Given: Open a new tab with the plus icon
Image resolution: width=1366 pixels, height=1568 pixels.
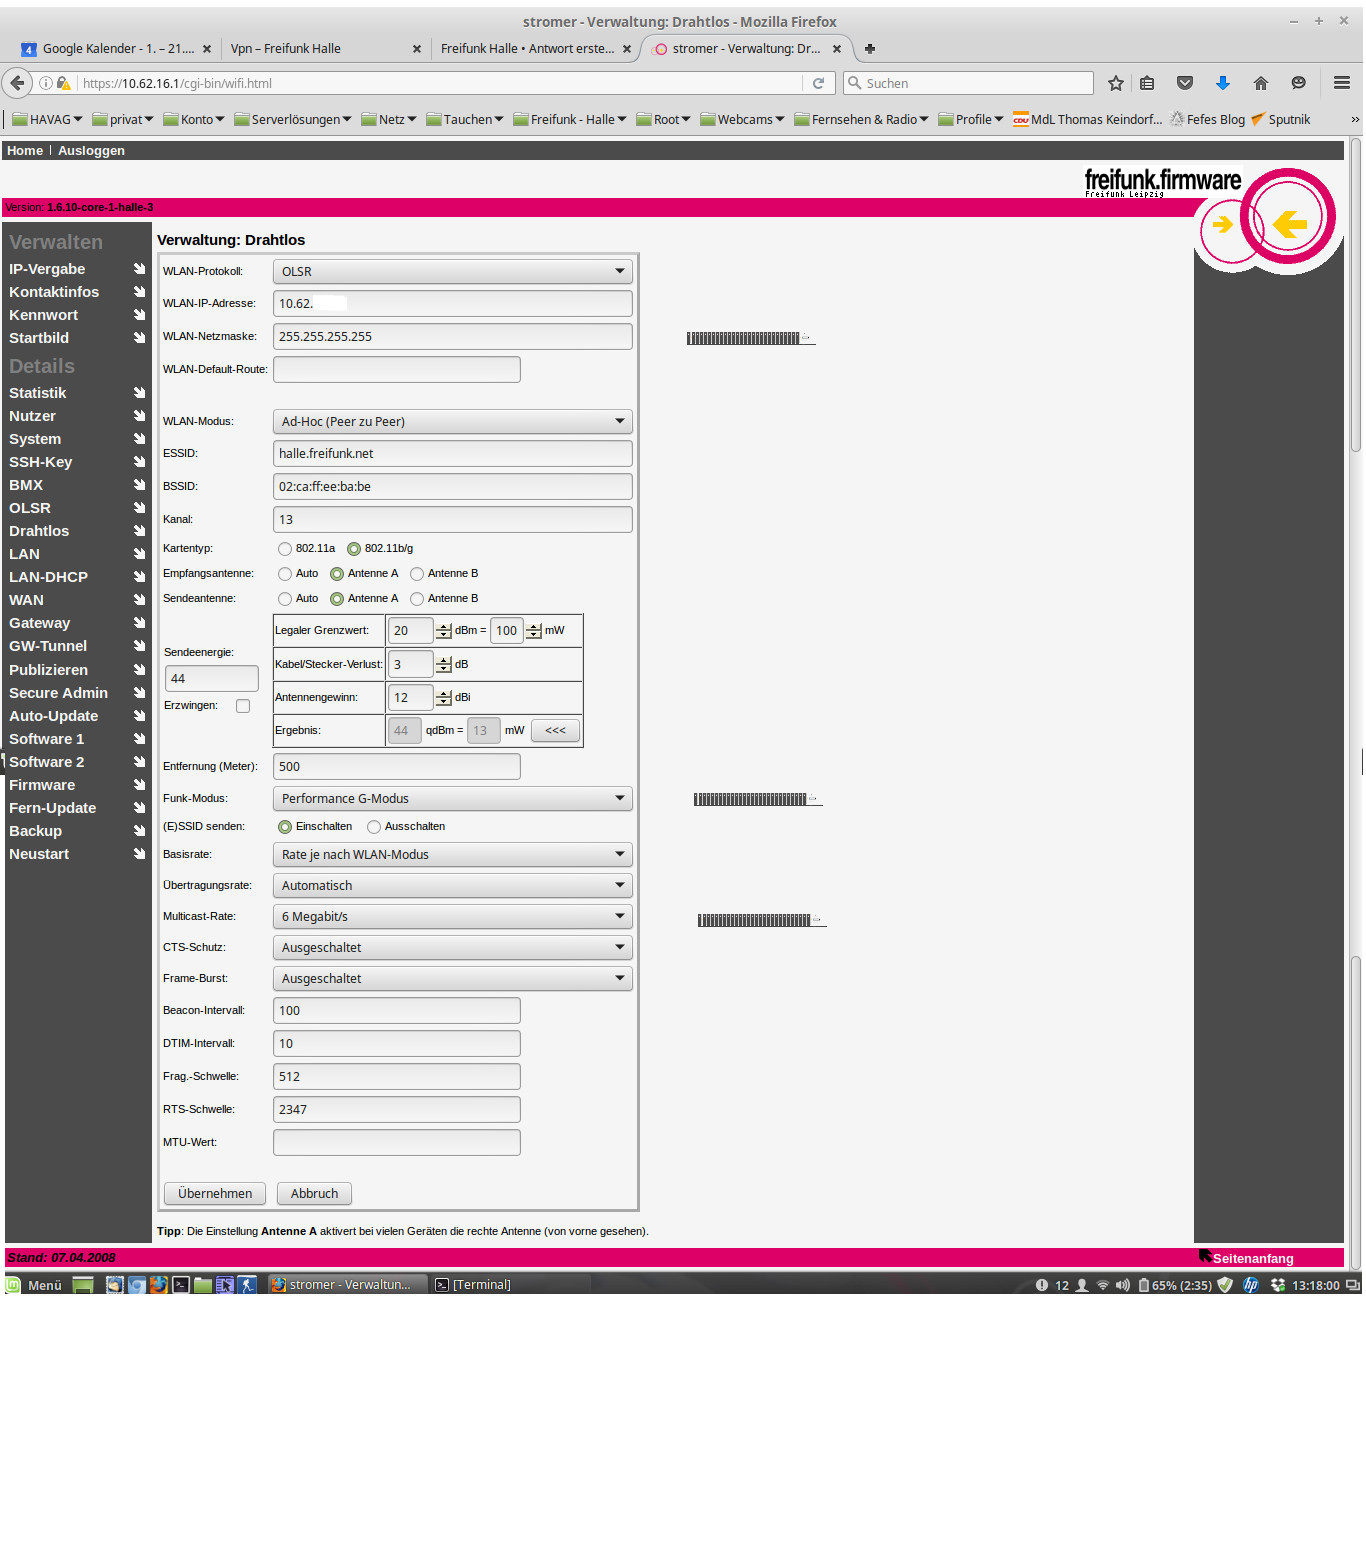Looking at the screenshot, I should 870,49.
